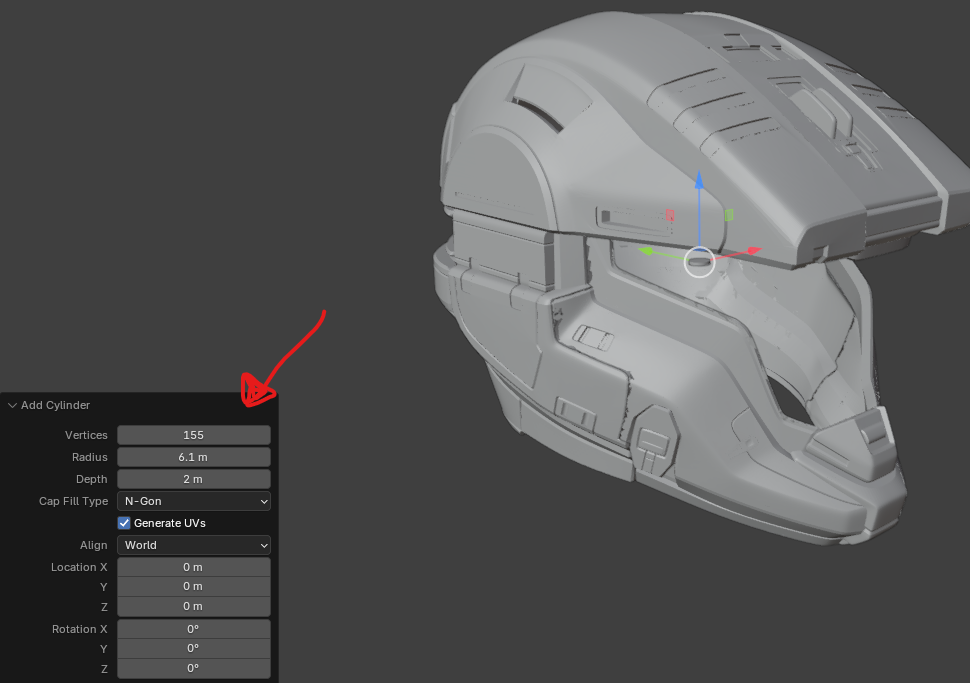Click the Rotation X field

(194, 629)
